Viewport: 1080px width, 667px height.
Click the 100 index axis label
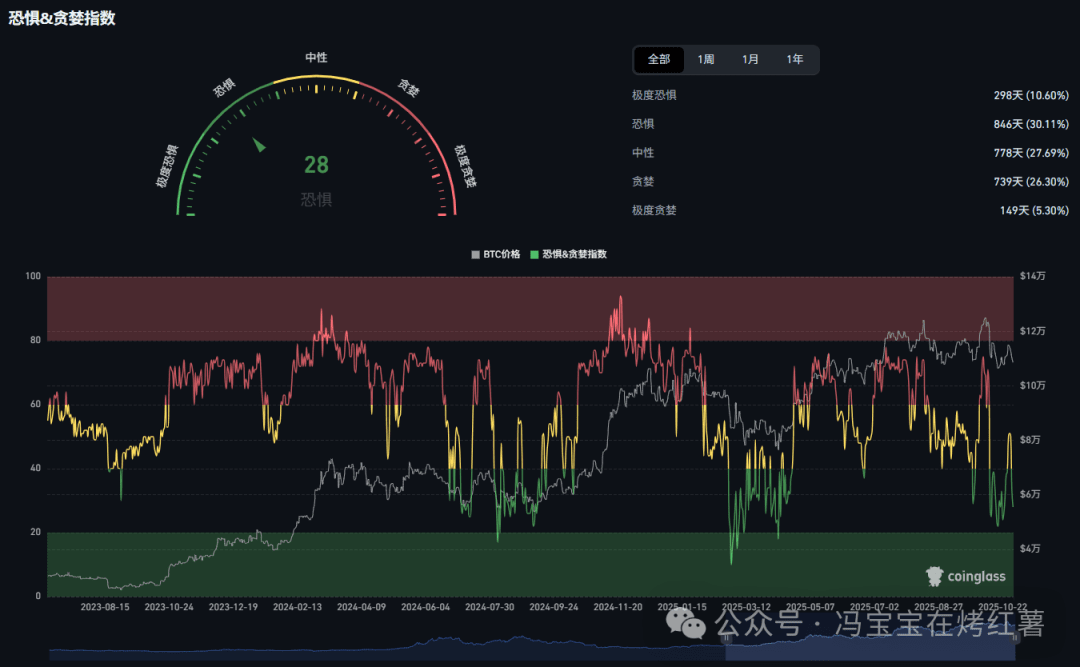coord(33,276)
